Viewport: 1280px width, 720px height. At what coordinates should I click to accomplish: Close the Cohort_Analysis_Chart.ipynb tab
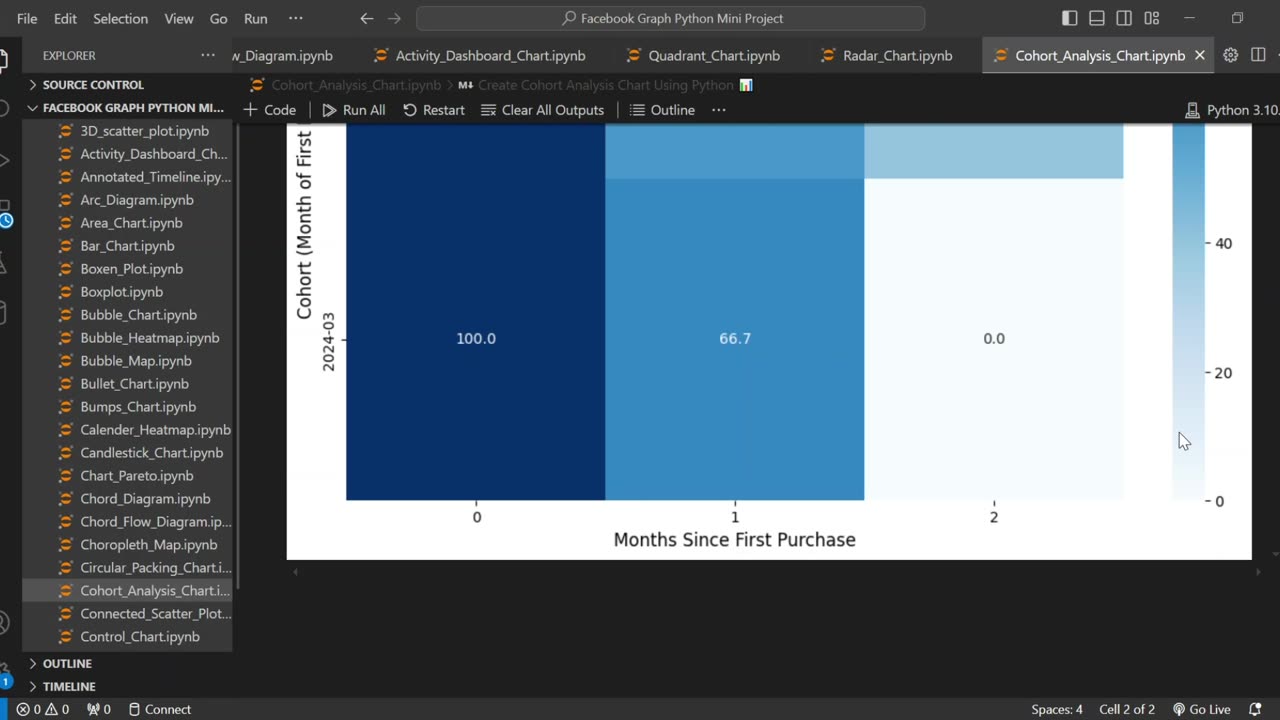[1200, 55]
